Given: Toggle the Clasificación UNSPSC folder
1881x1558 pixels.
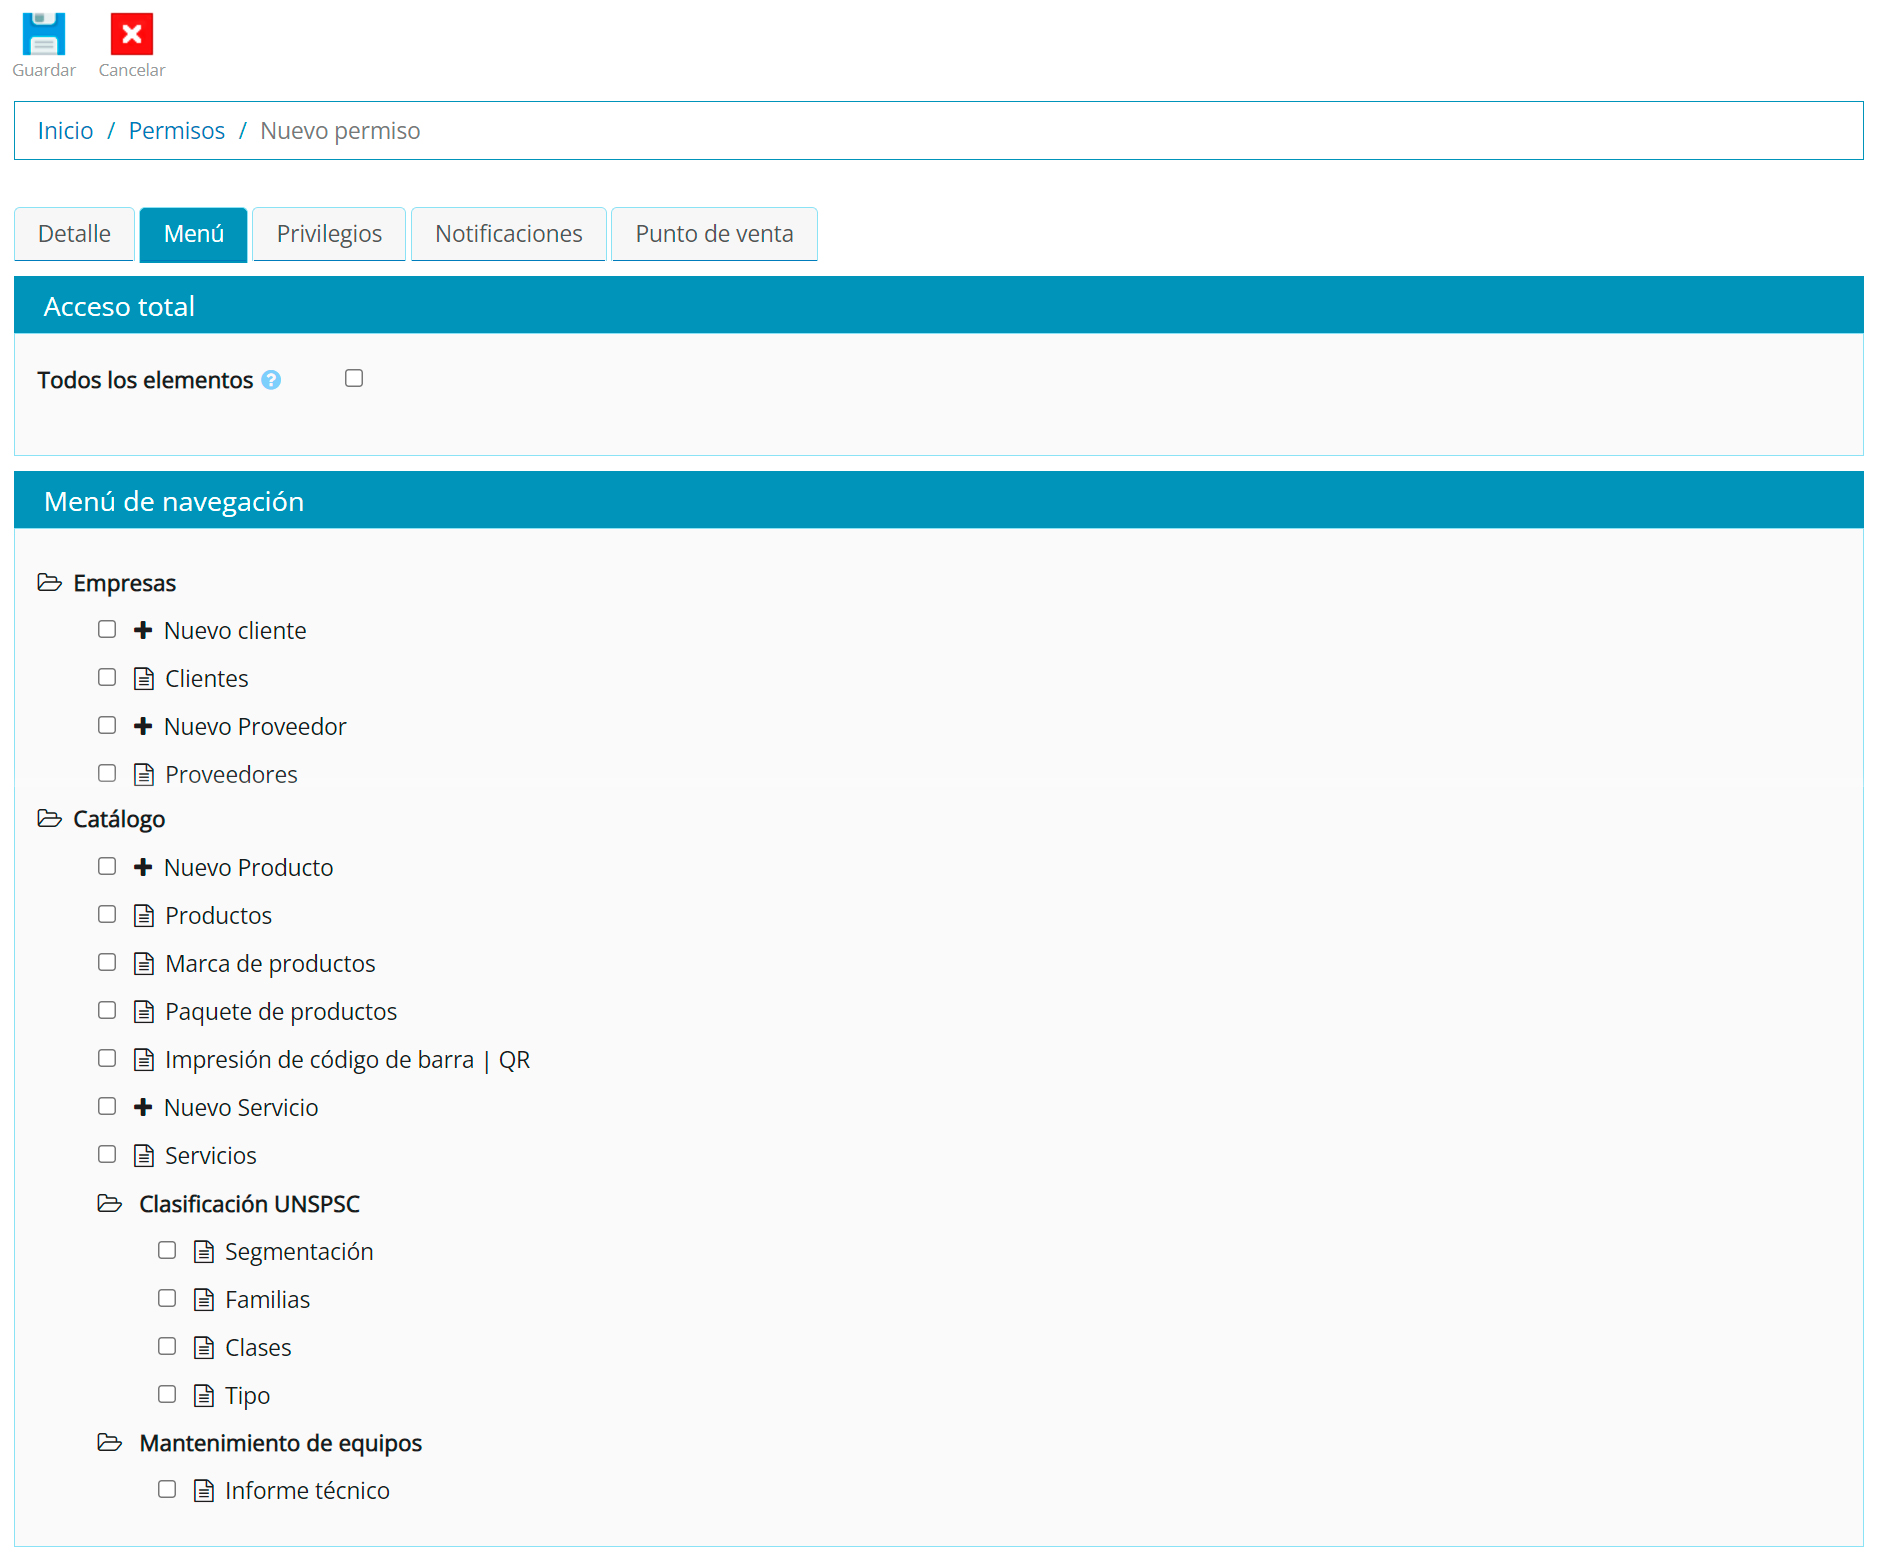Looking at the screenshot, I should pyautogui.click(x=110, y=1203).
